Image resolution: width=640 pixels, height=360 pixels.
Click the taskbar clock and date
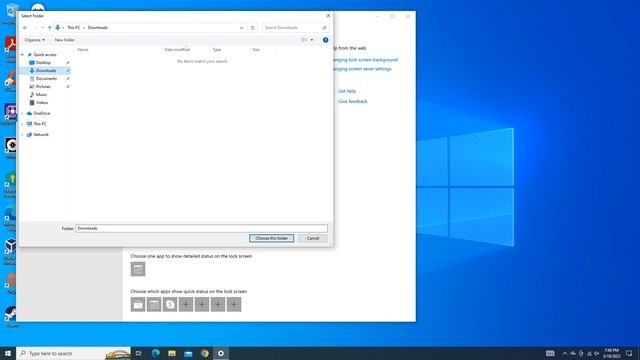click(x=611, y=353)
